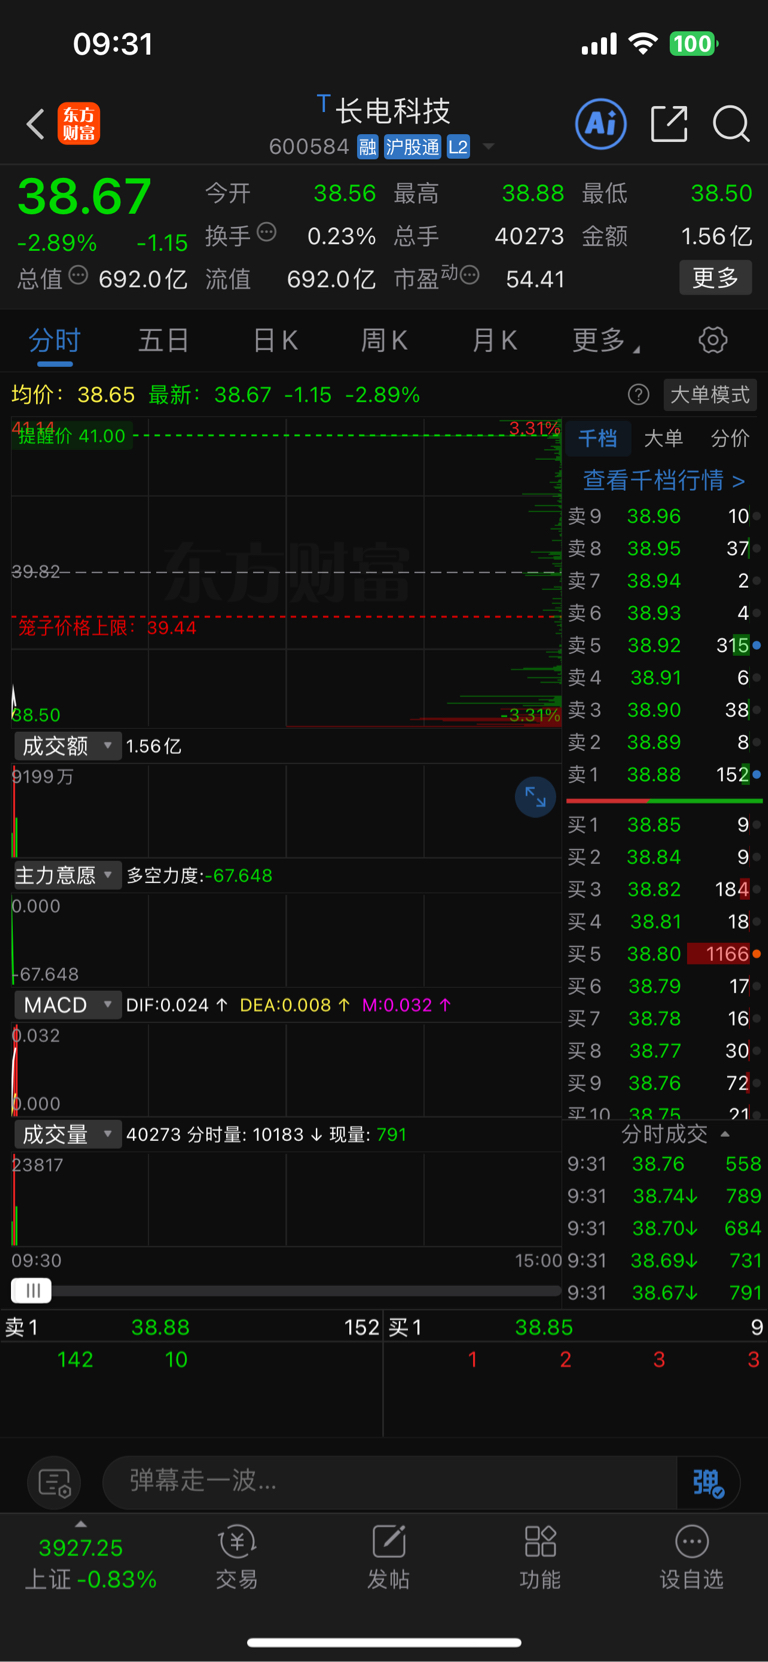Open the 东方财富 logo icon
The image size is (768, 1662).
79,124
